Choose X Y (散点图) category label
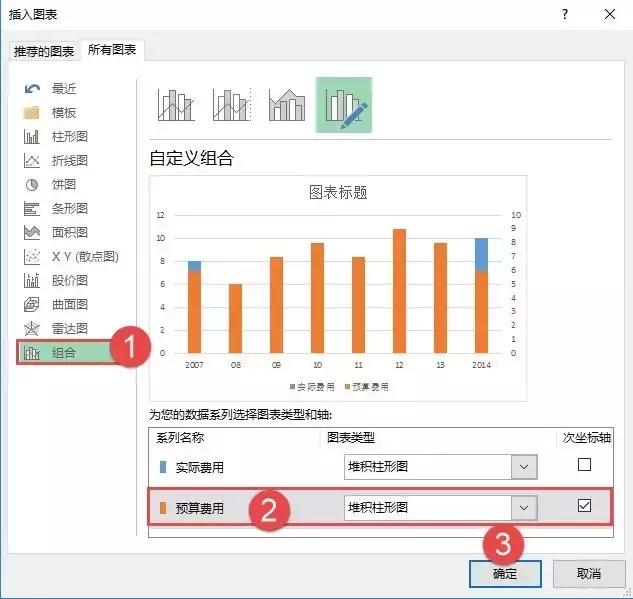 tap(85, 257)
